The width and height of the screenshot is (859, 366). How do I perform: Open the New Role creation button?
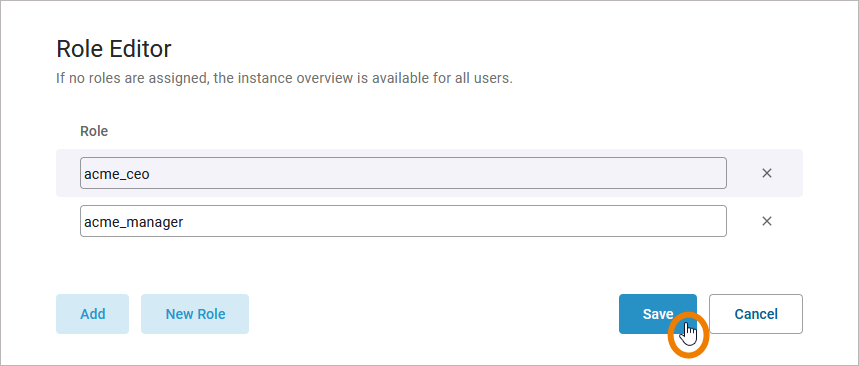point(195,314)
